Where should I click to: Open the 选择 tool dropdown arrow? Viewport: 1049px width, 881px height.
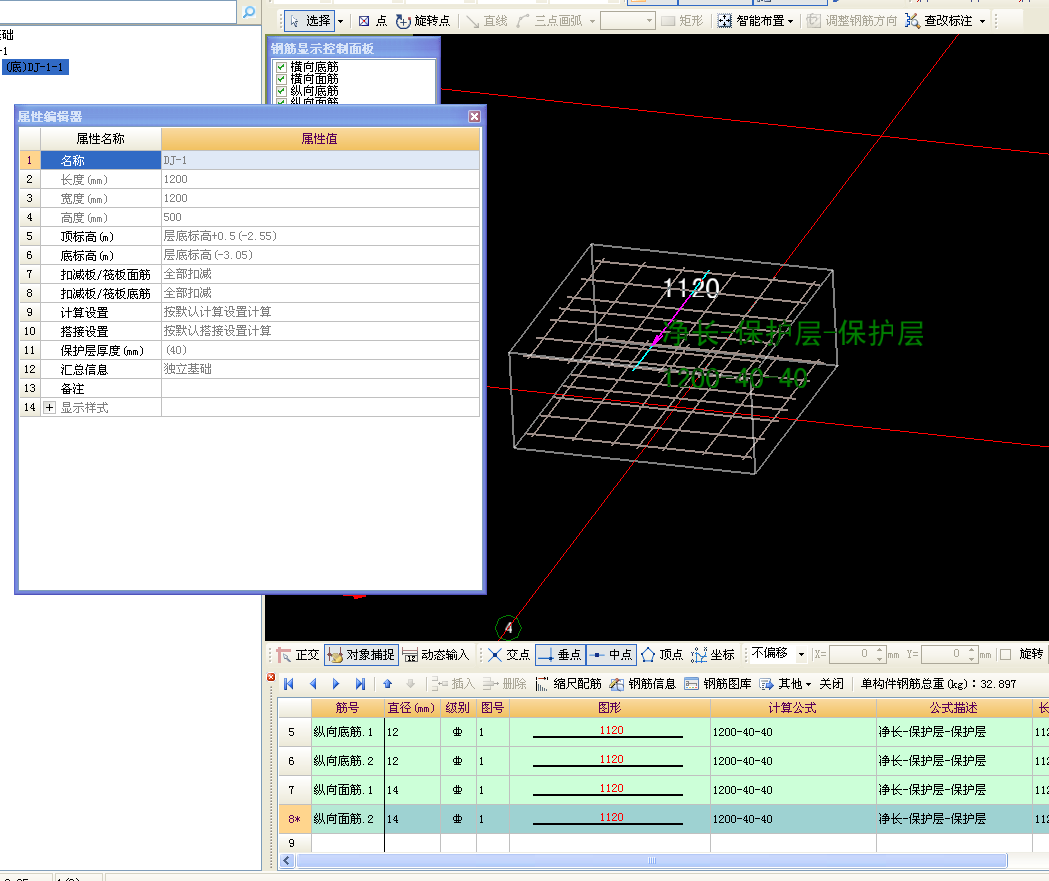click(x=341, y=21)
